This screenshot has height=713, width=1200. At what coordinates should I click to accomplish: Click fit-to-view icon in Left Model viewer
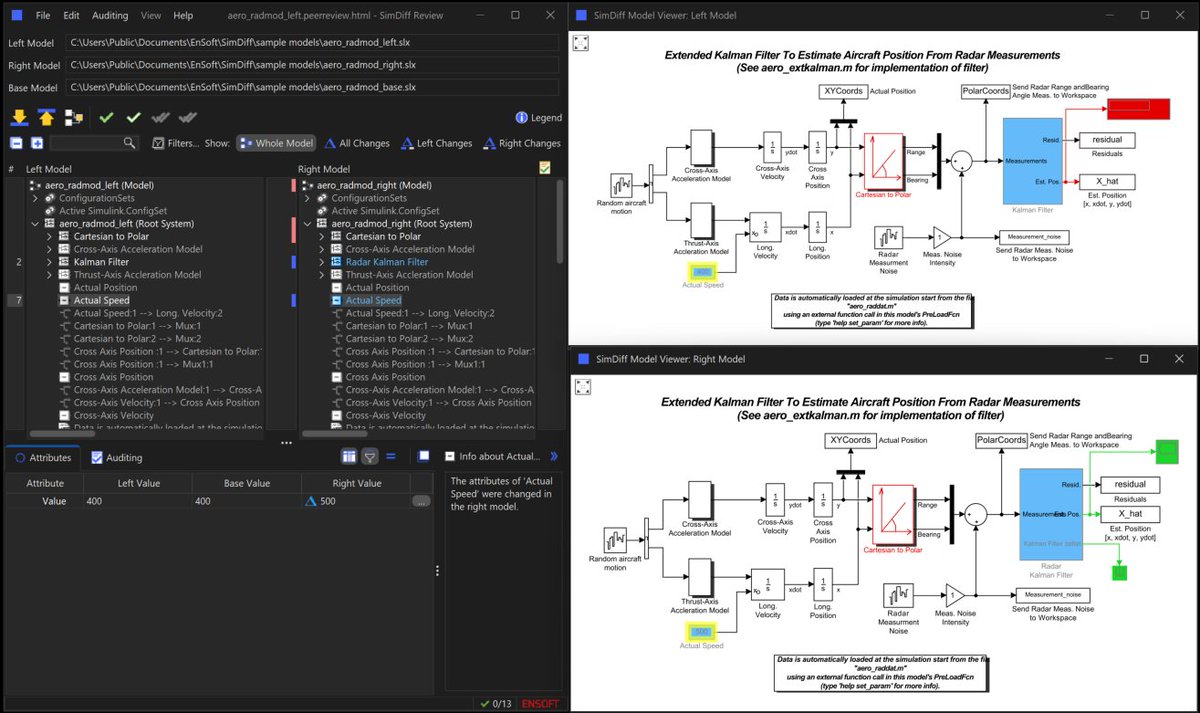click(x=581, y=43)
